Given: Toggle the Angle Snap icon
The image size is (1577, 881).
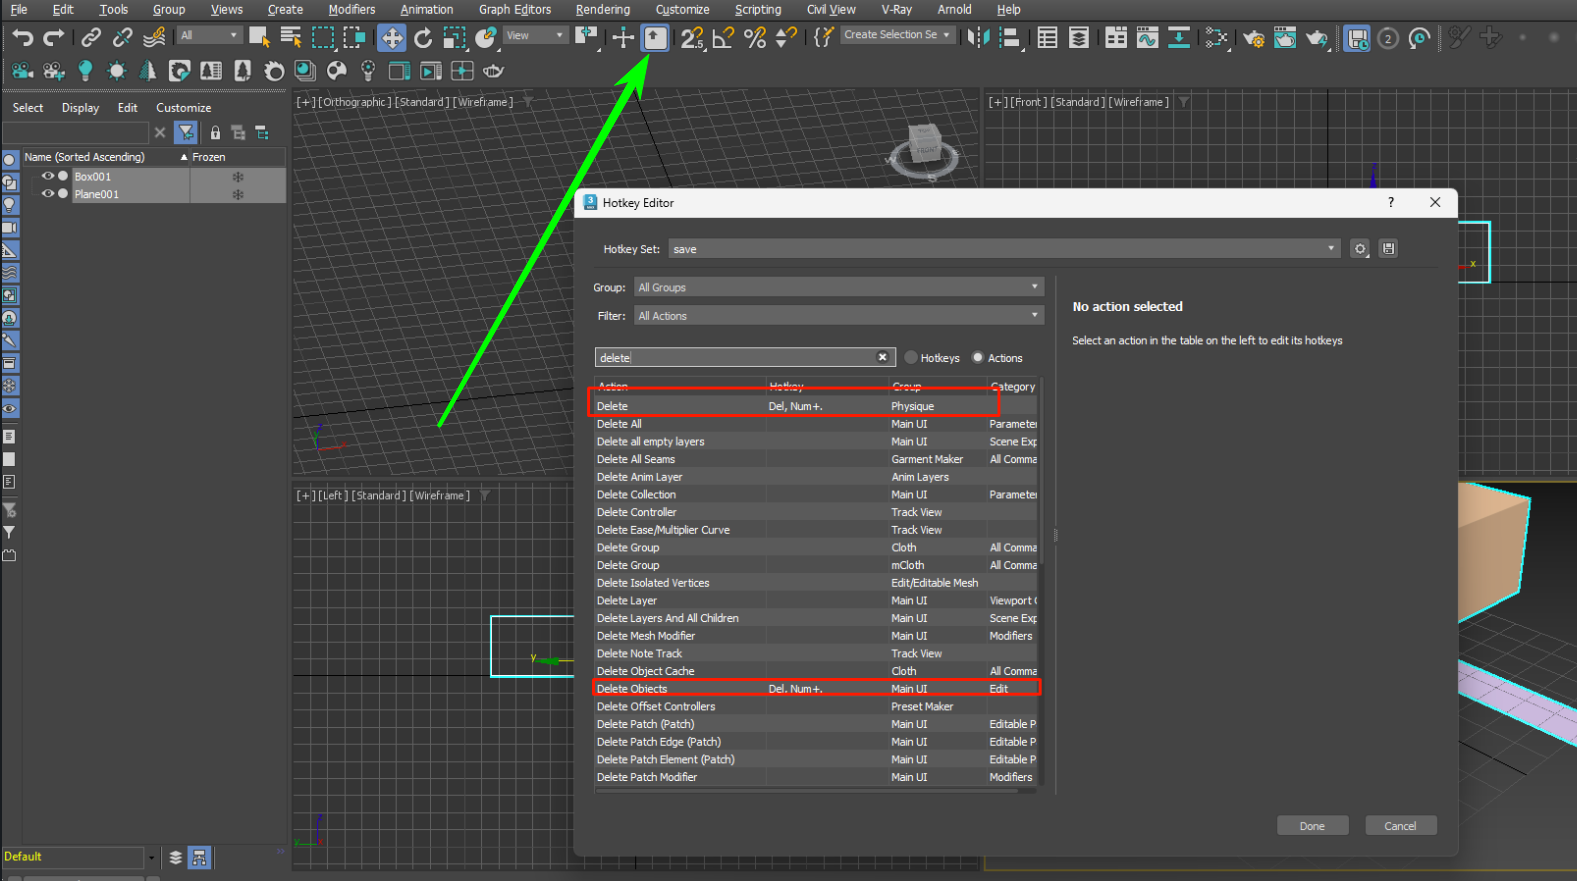Looking at the screenshot, I should 723,38.
